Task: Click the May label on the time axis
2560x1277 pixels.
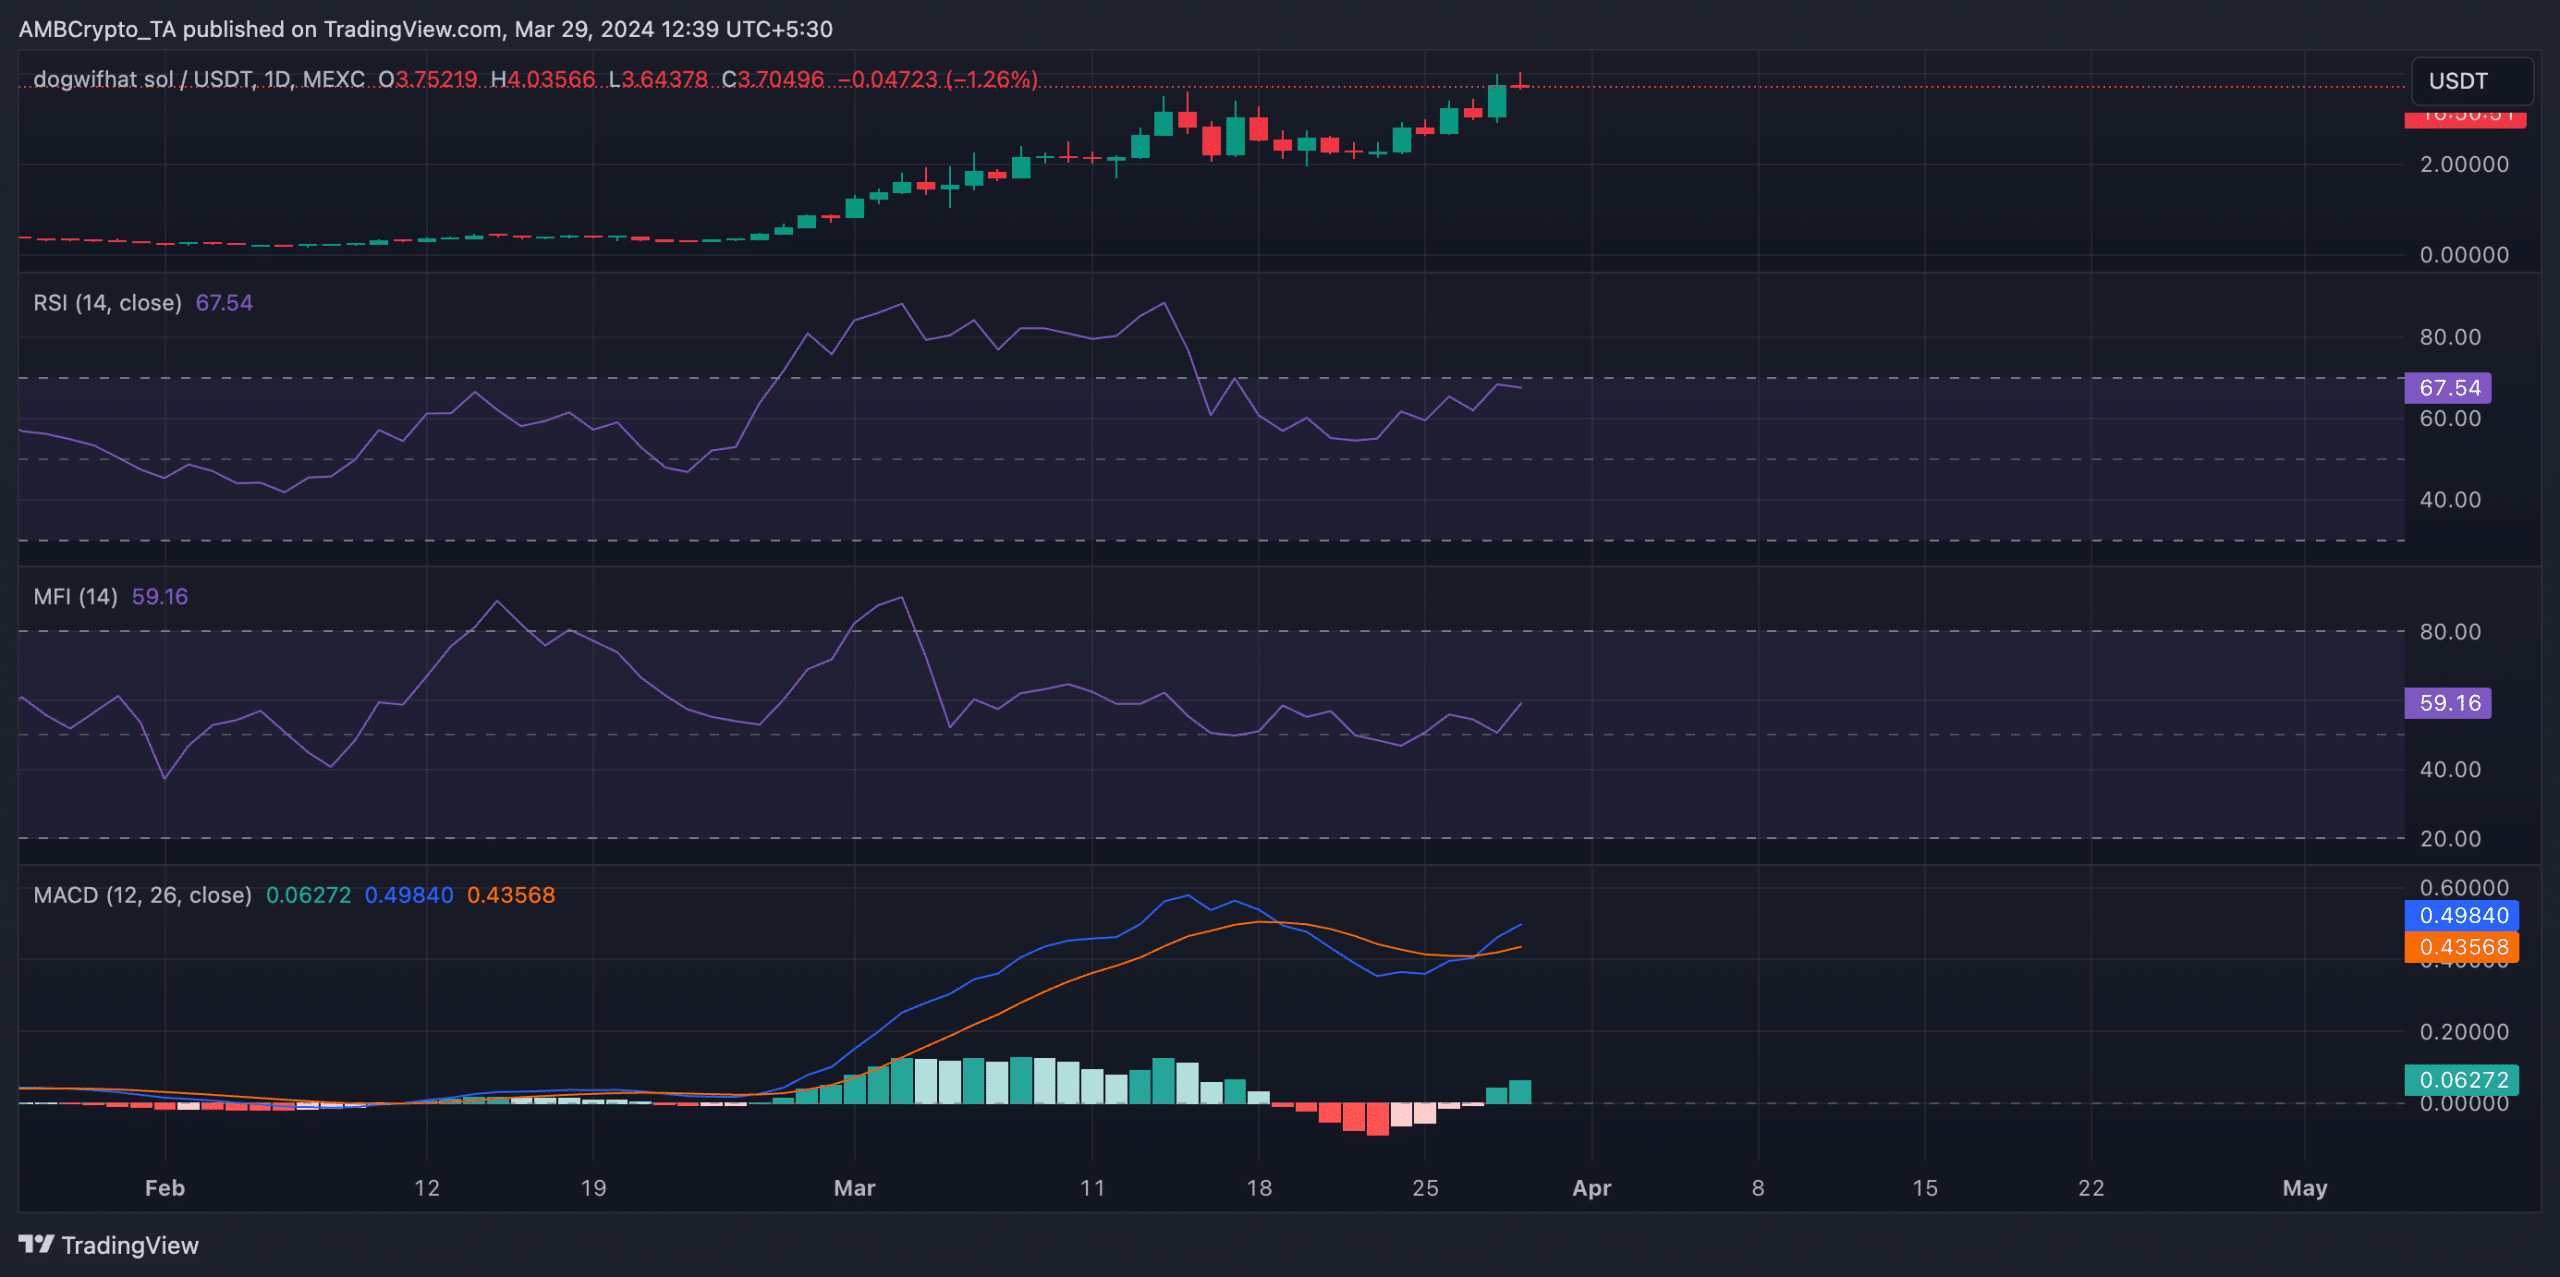Action: pyautogui.click(x=2305, y=1188)
